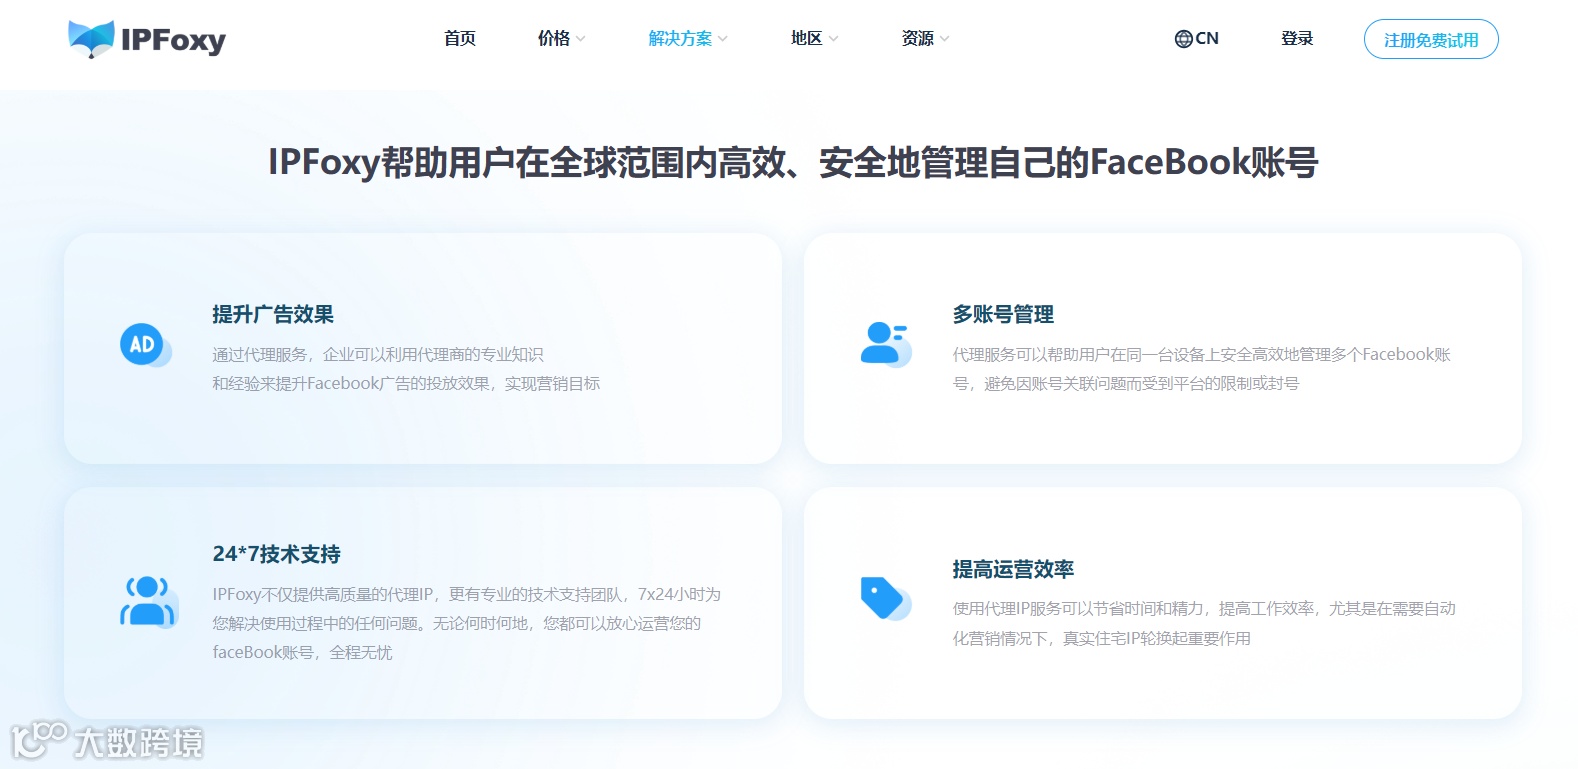Expand the chevron next to 资源
Viewport: 1578px width, 769px height.
pyautogui.click(x=945, y=39)
